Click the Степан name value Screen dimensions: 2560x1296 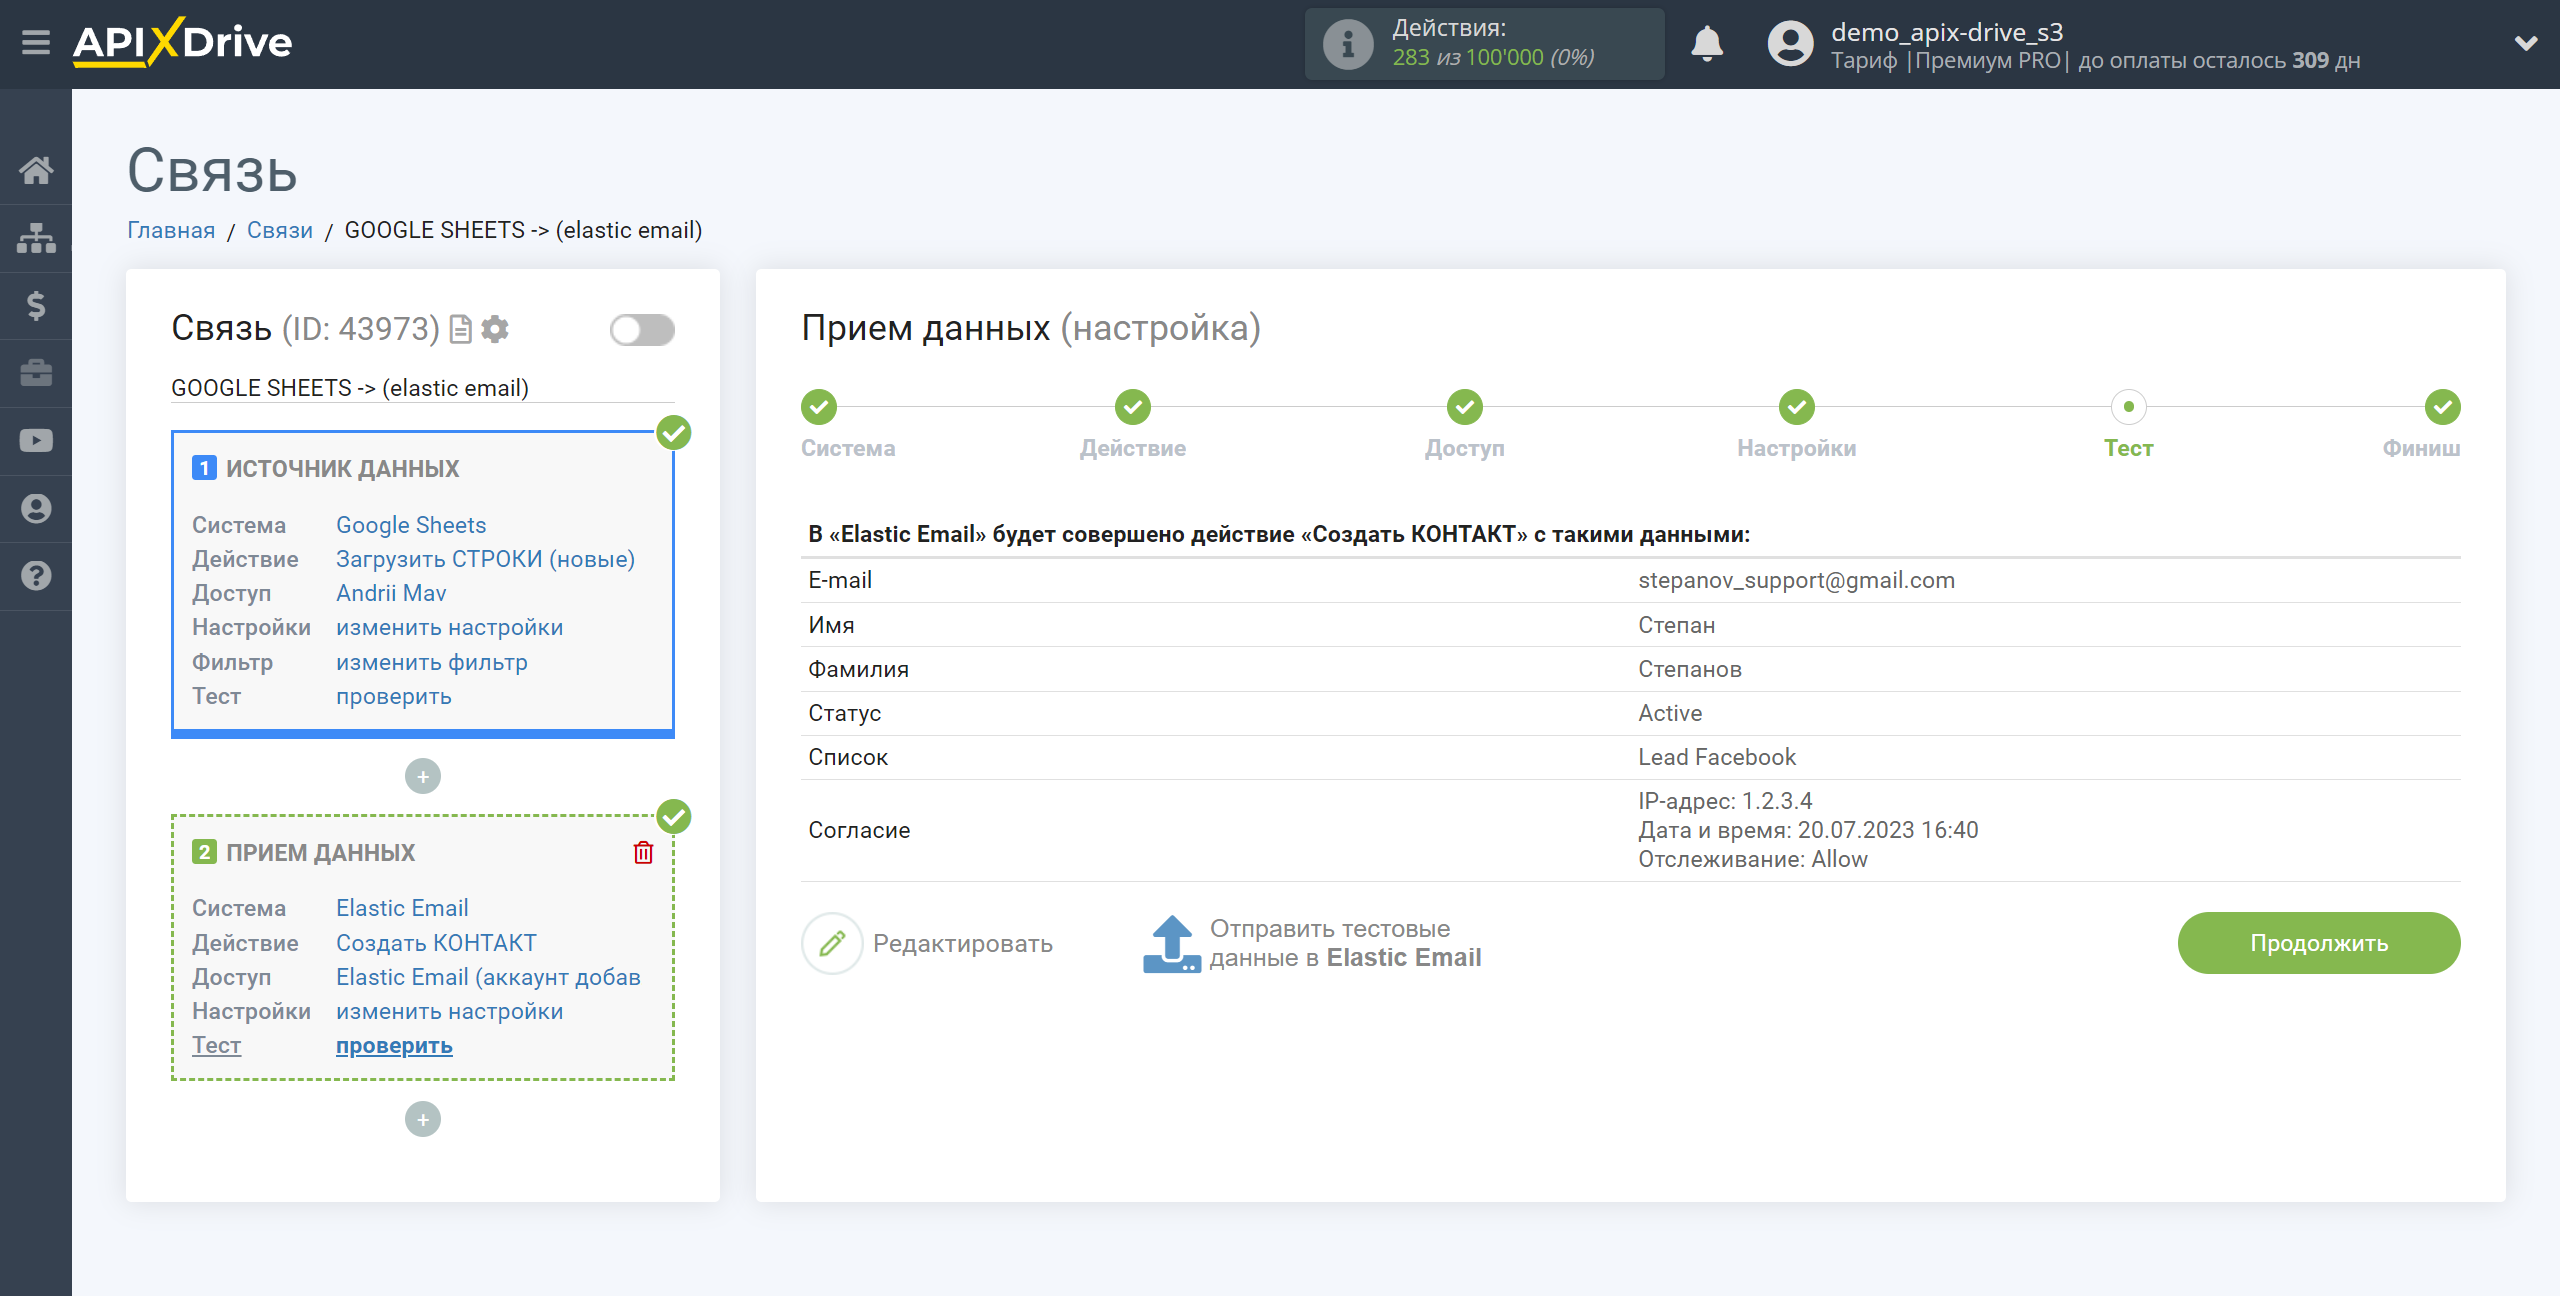click(x=1677, y=625)
